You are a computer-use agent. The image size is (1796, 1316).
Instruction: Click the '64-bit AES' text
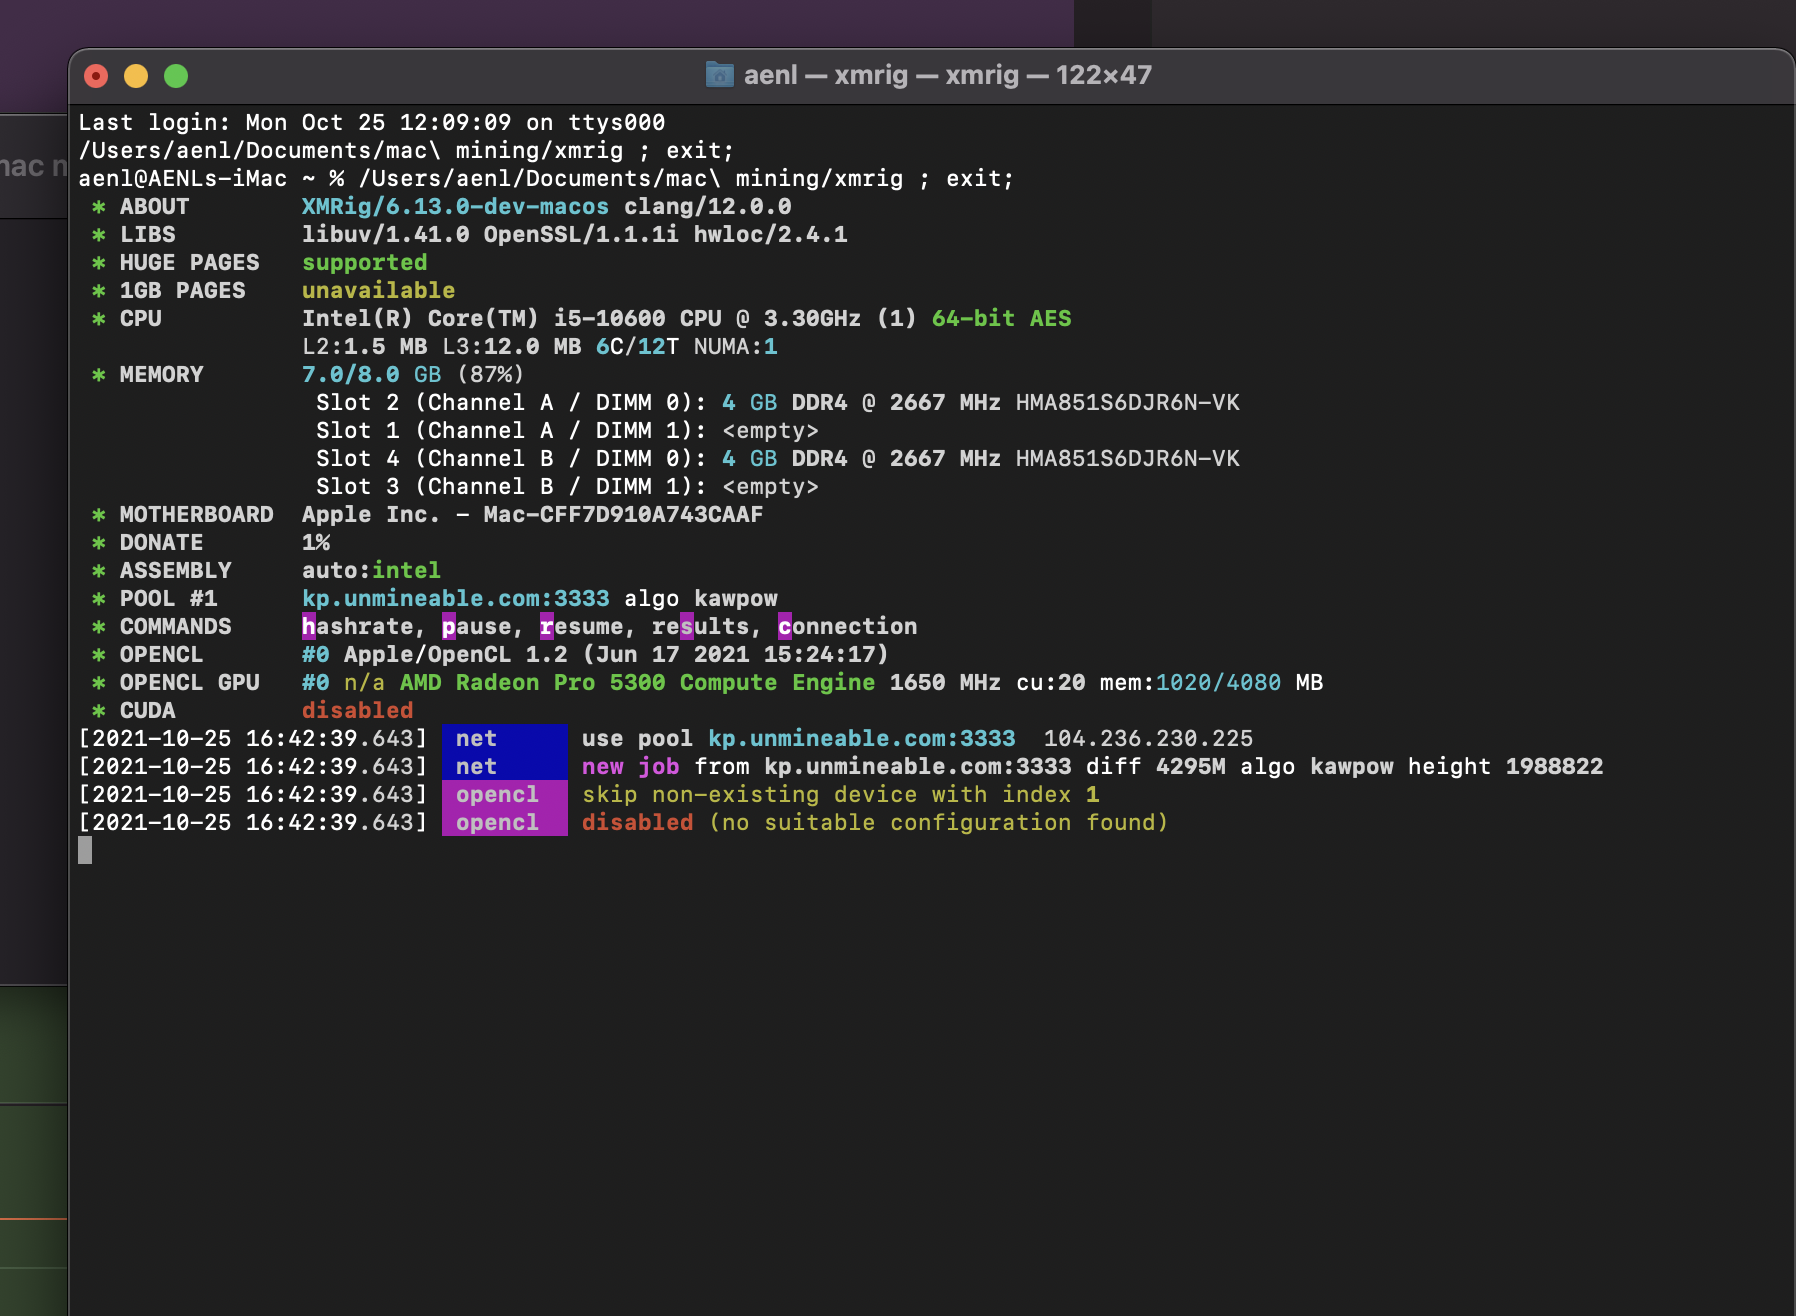pyautogui.click(x=1002, y=319)
